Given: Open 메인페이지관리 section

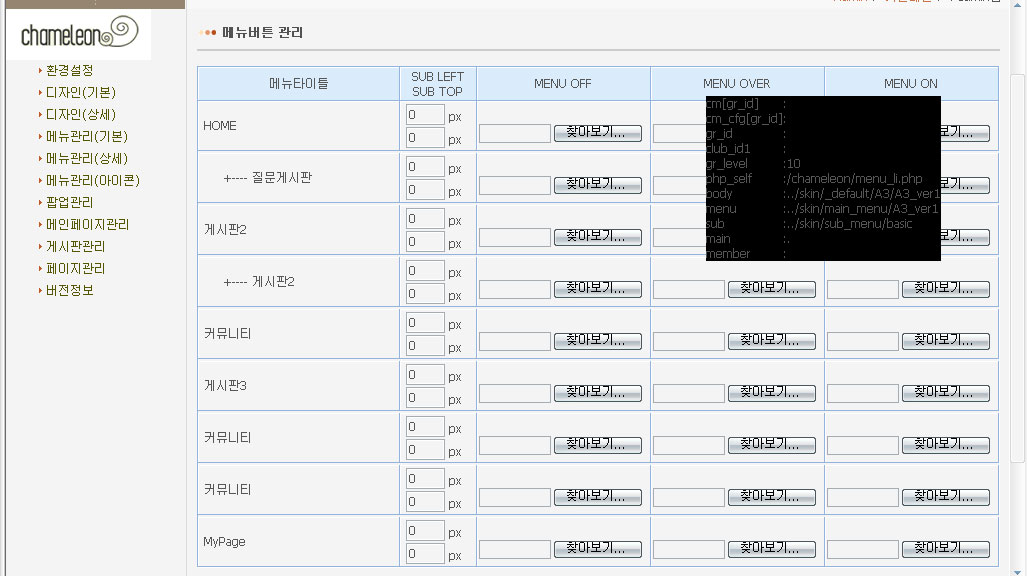Looking at the screenshot, I should tap(87, 224).
